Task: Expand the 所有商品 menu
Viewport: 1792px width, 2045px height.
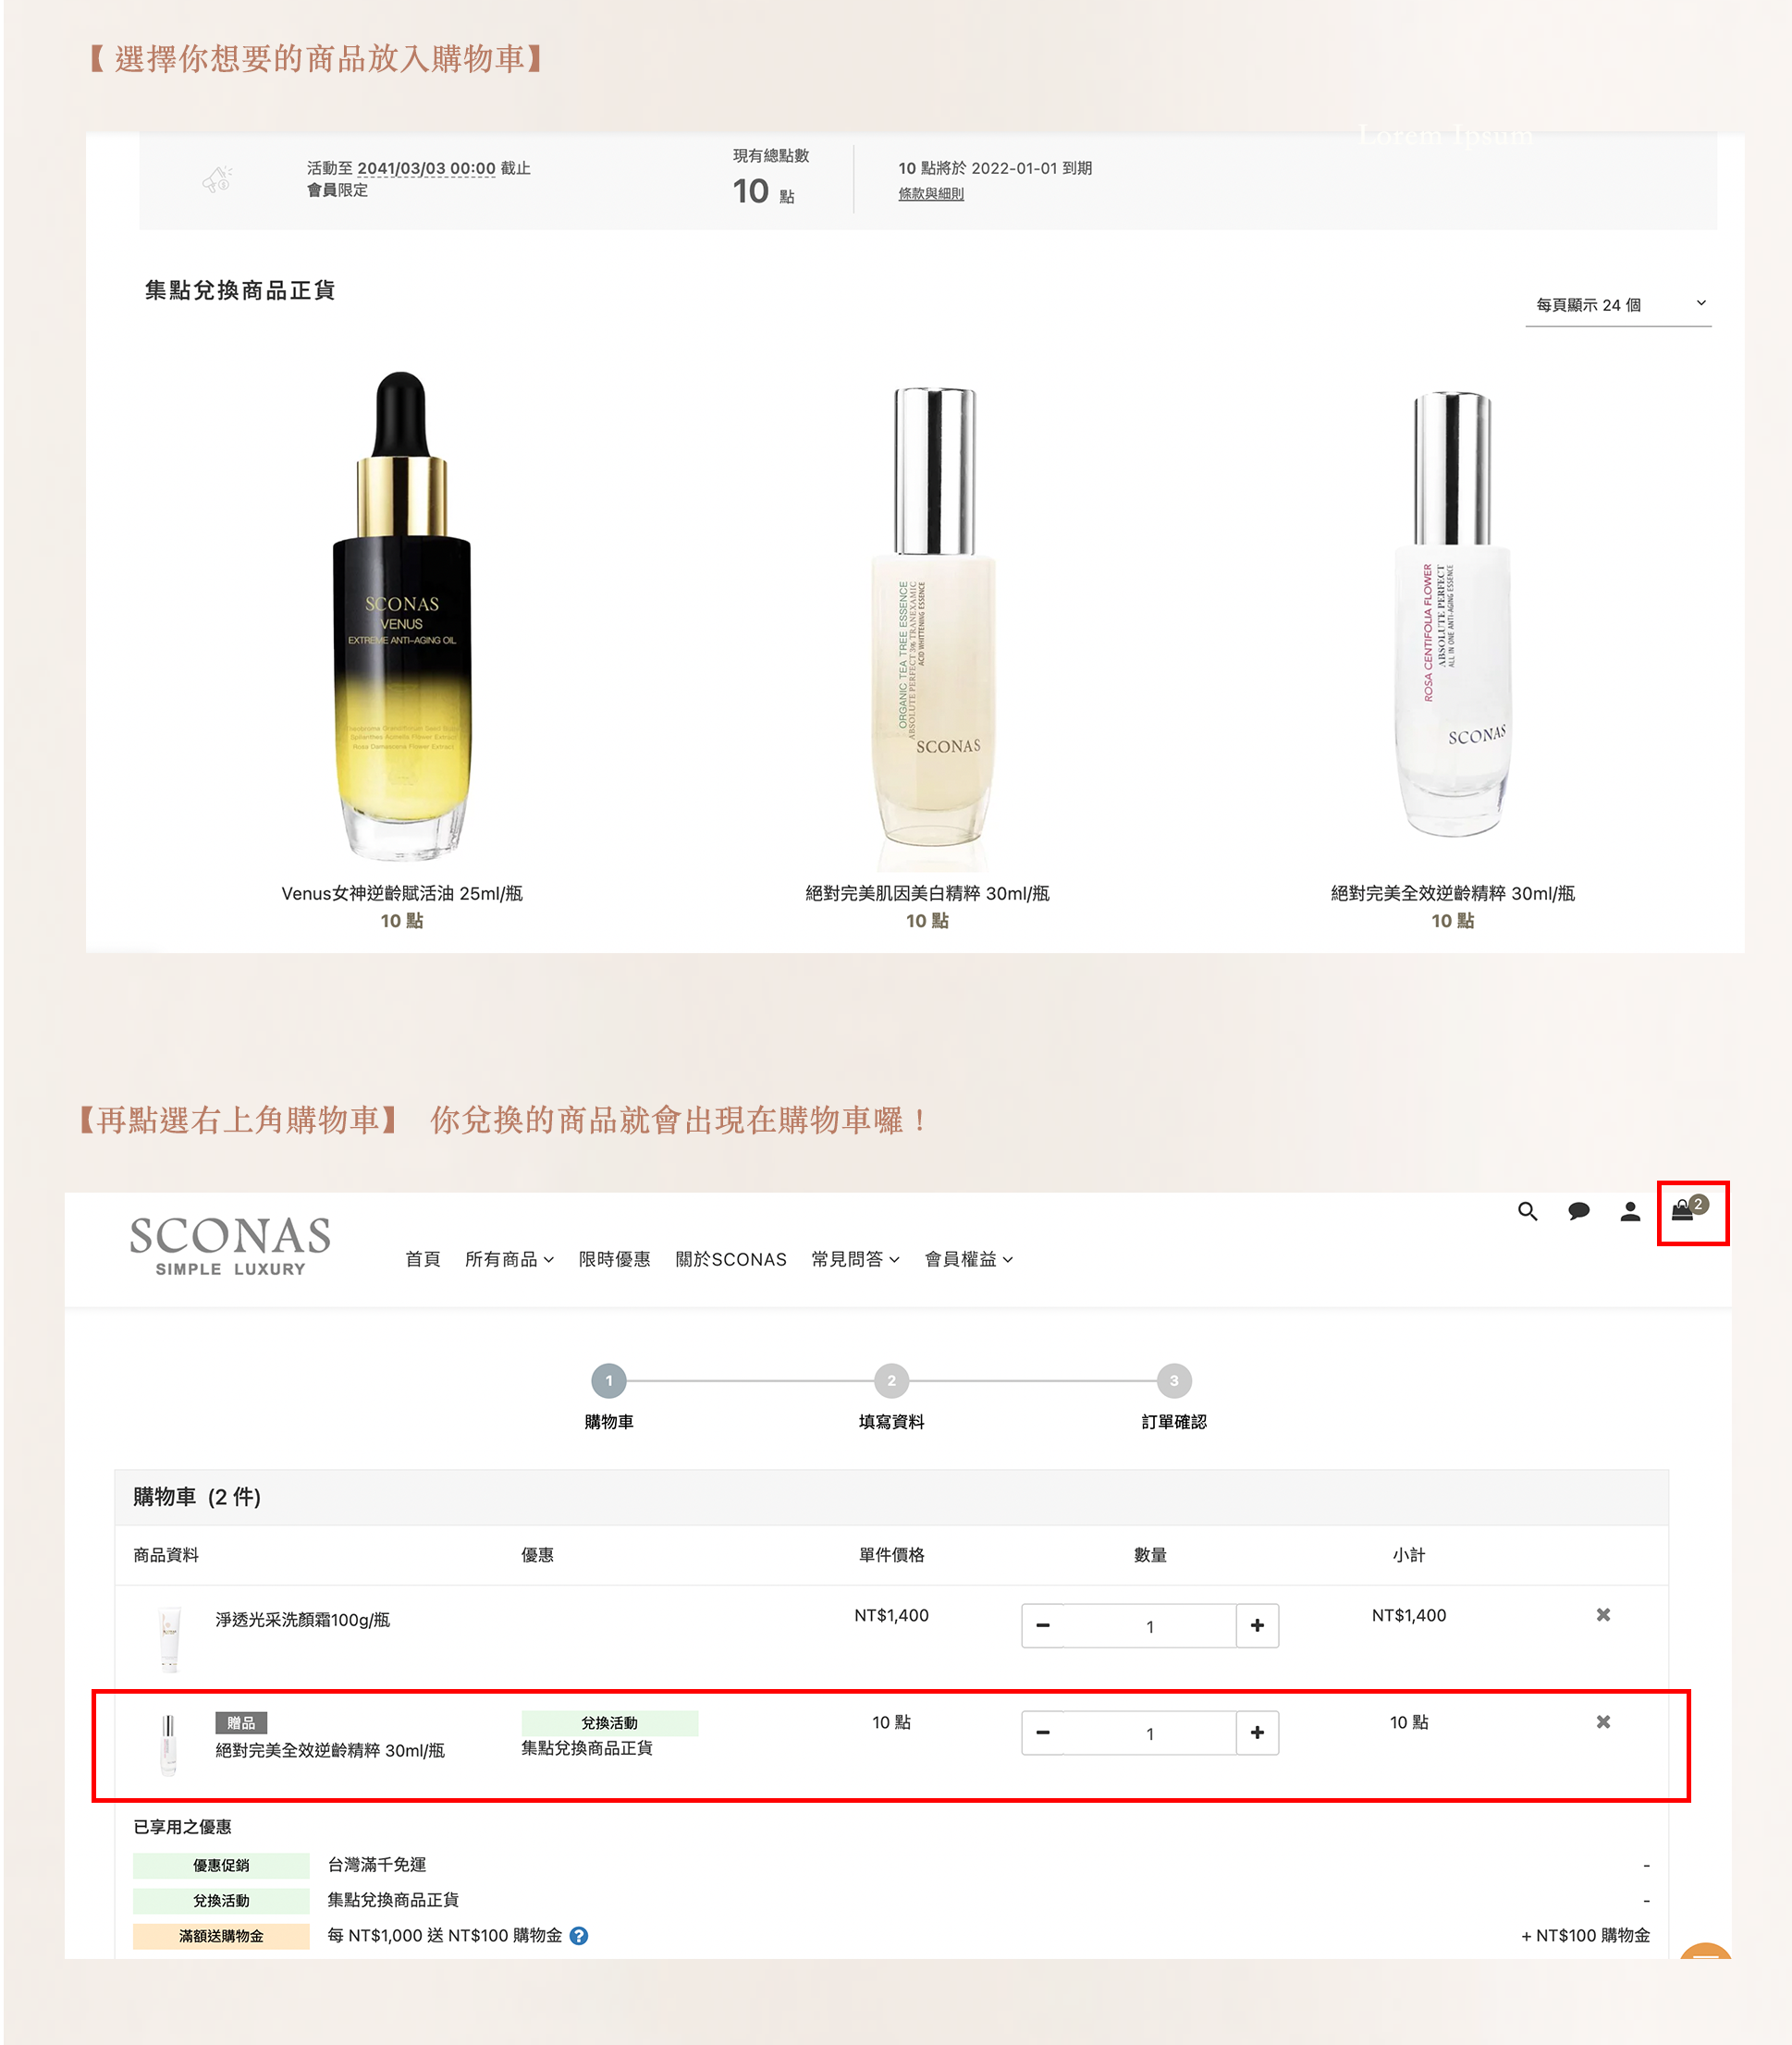Action: 509,1259
